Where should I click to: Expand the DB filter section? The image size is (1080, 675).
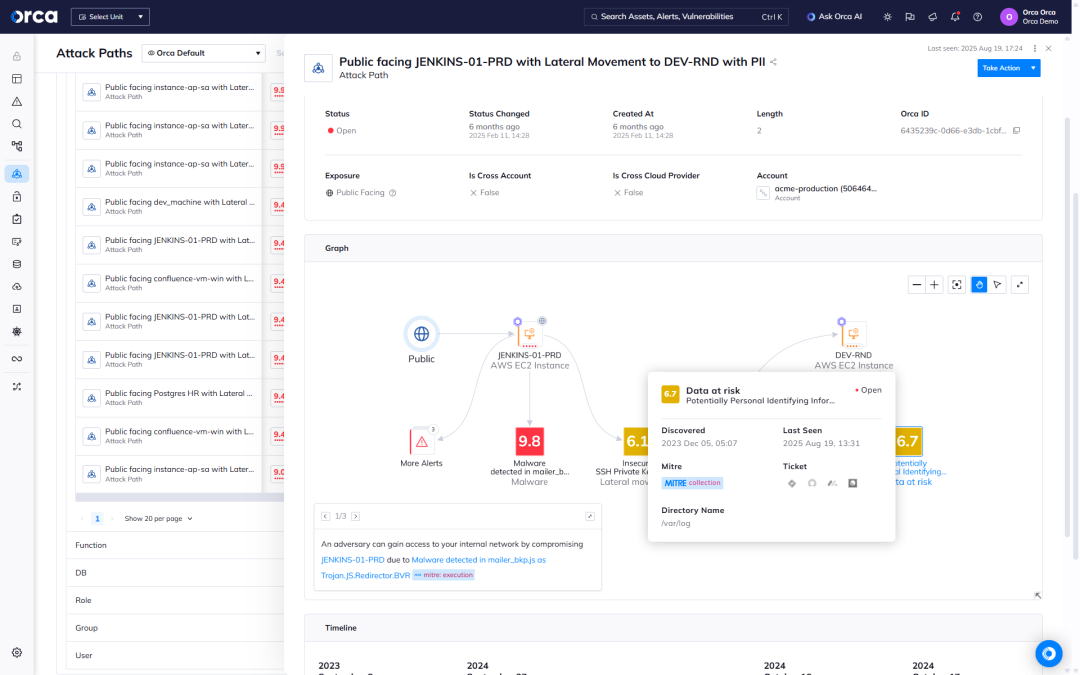[175, 572]
